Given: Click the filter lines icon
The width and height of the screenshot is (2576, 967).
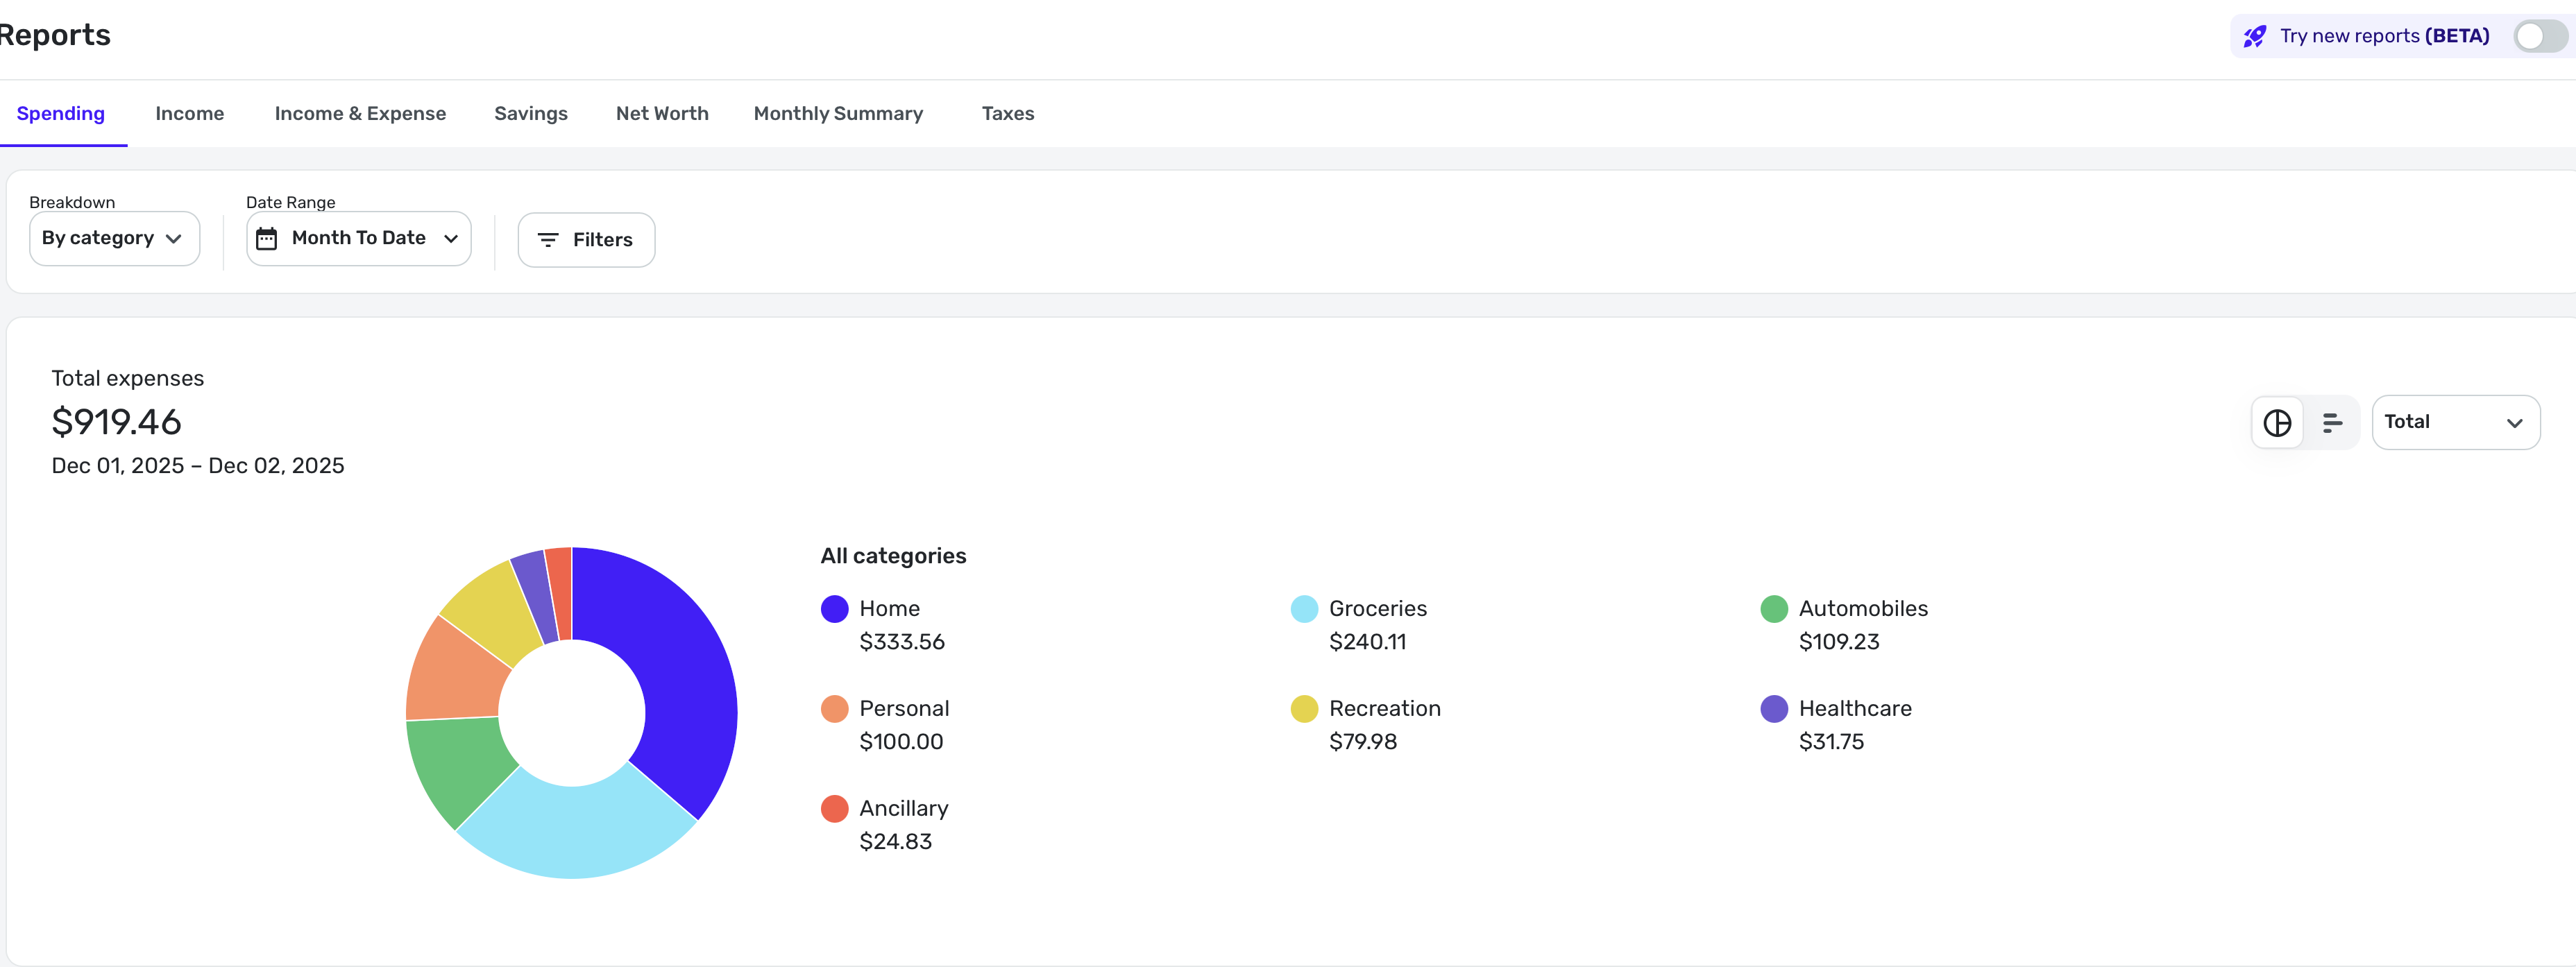Looking at the screenshot, I should click(x=547, y=240).
